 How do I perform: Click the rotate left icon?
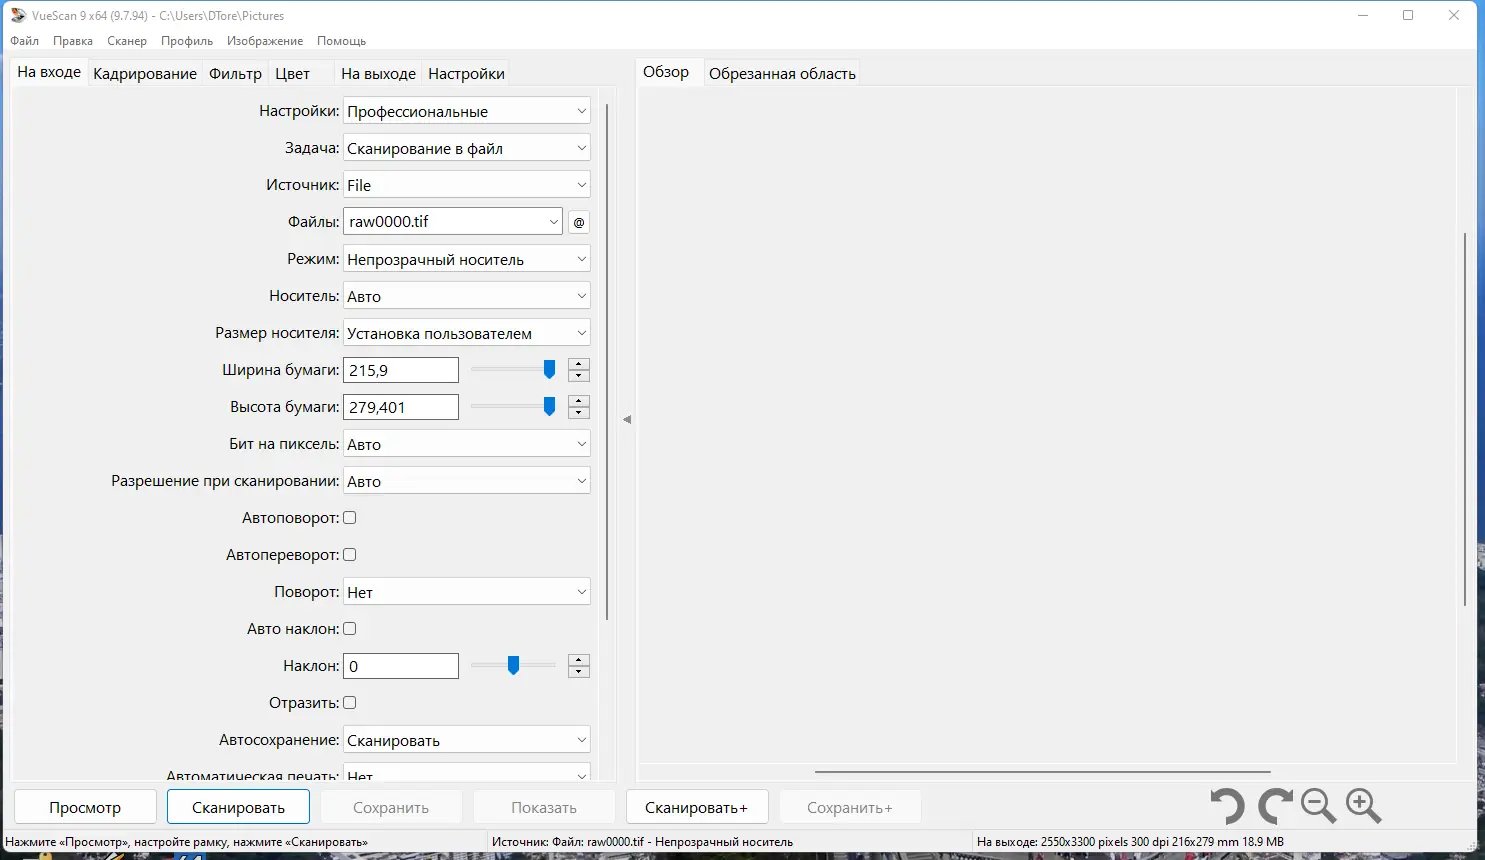click(1227, 806)
